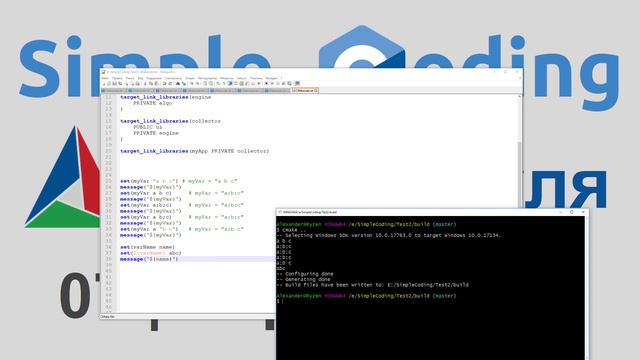
Task: Click the Open file icon in Notepad++ toolbar
Action: click(x=109, y=83)
